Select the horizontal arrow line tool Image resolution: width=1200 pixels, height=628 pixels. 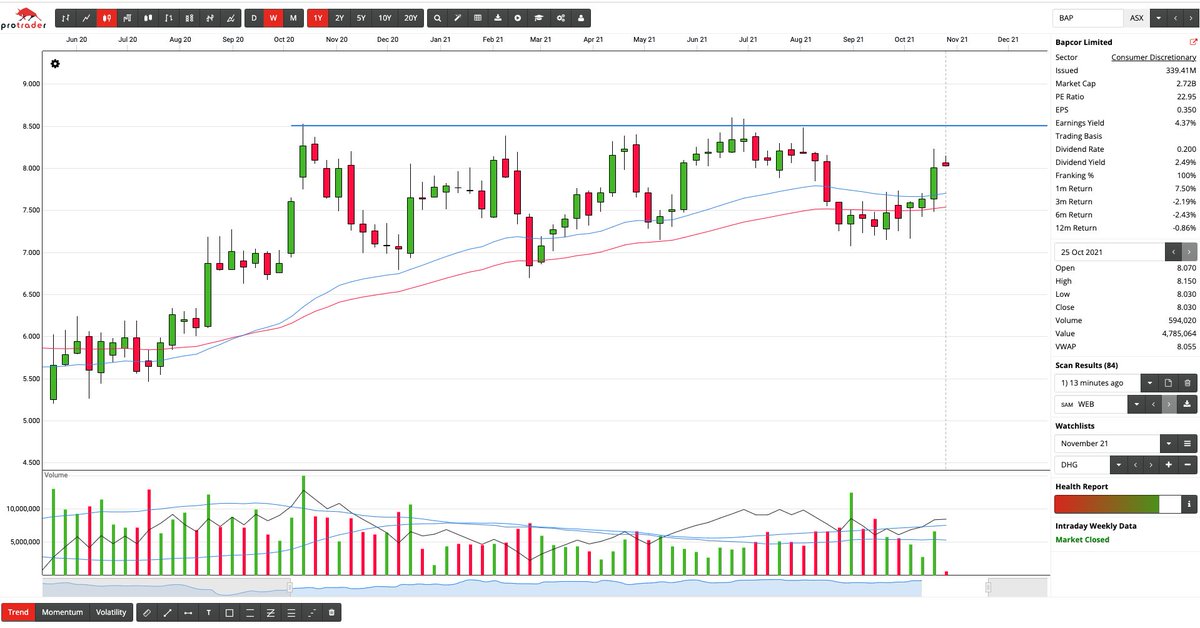click(188, 612)
